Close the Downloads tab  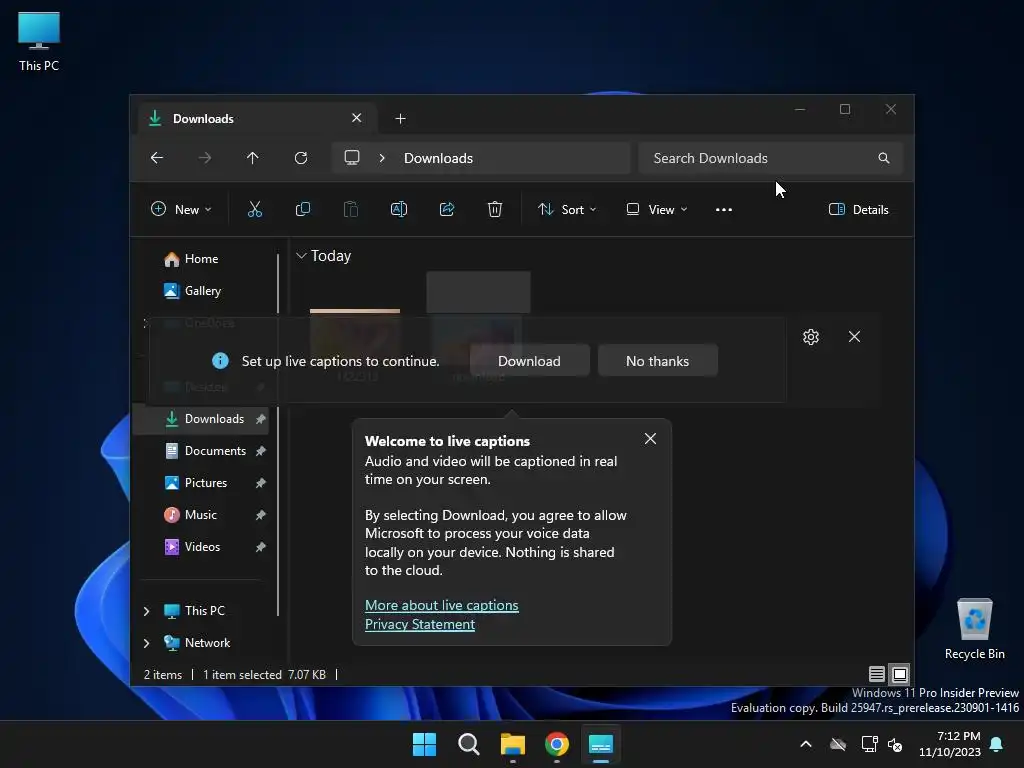[x=357, y=118]
